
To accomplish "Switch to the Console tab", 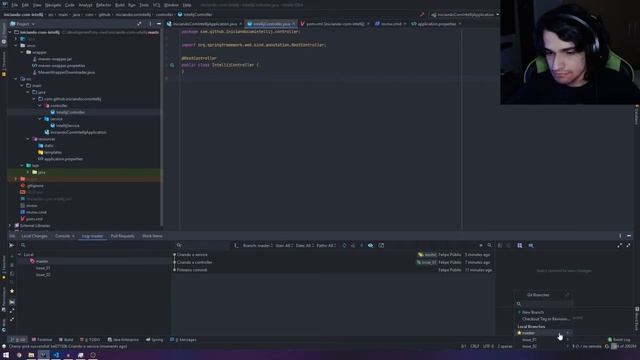I will point(62,236).
